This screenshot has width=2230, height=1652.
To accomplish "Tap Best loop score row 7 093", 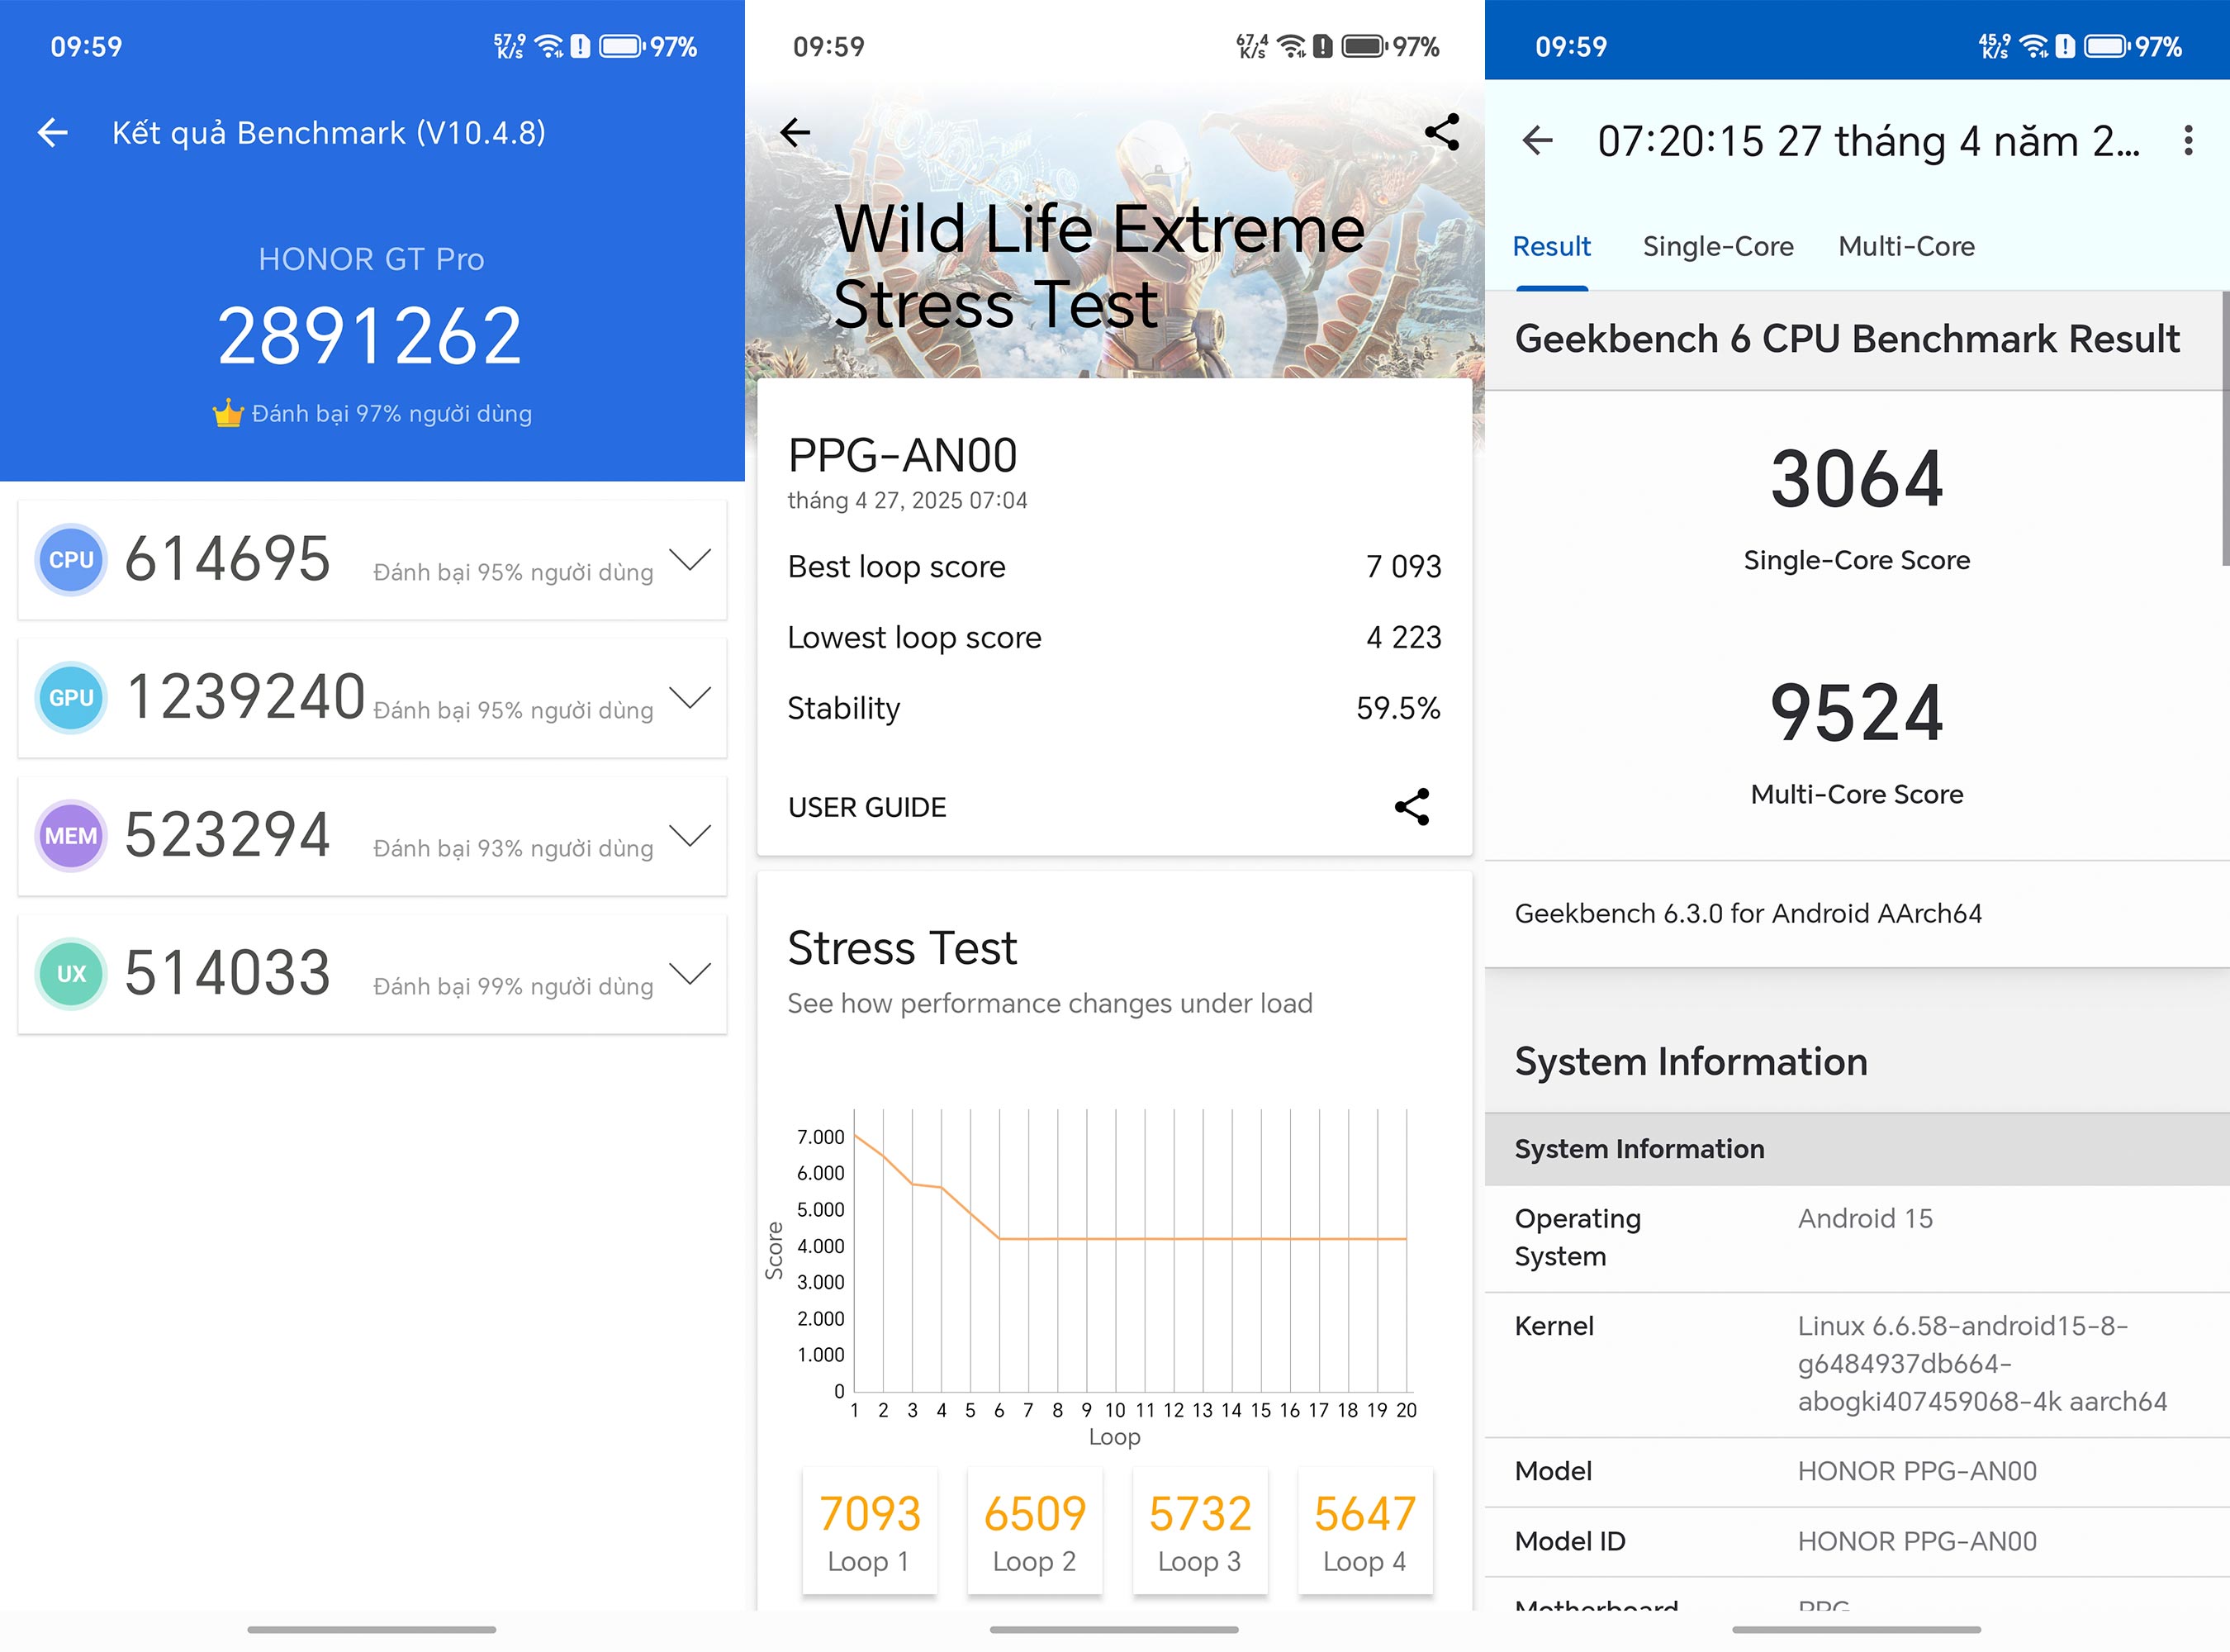I will pos(1114,567).
